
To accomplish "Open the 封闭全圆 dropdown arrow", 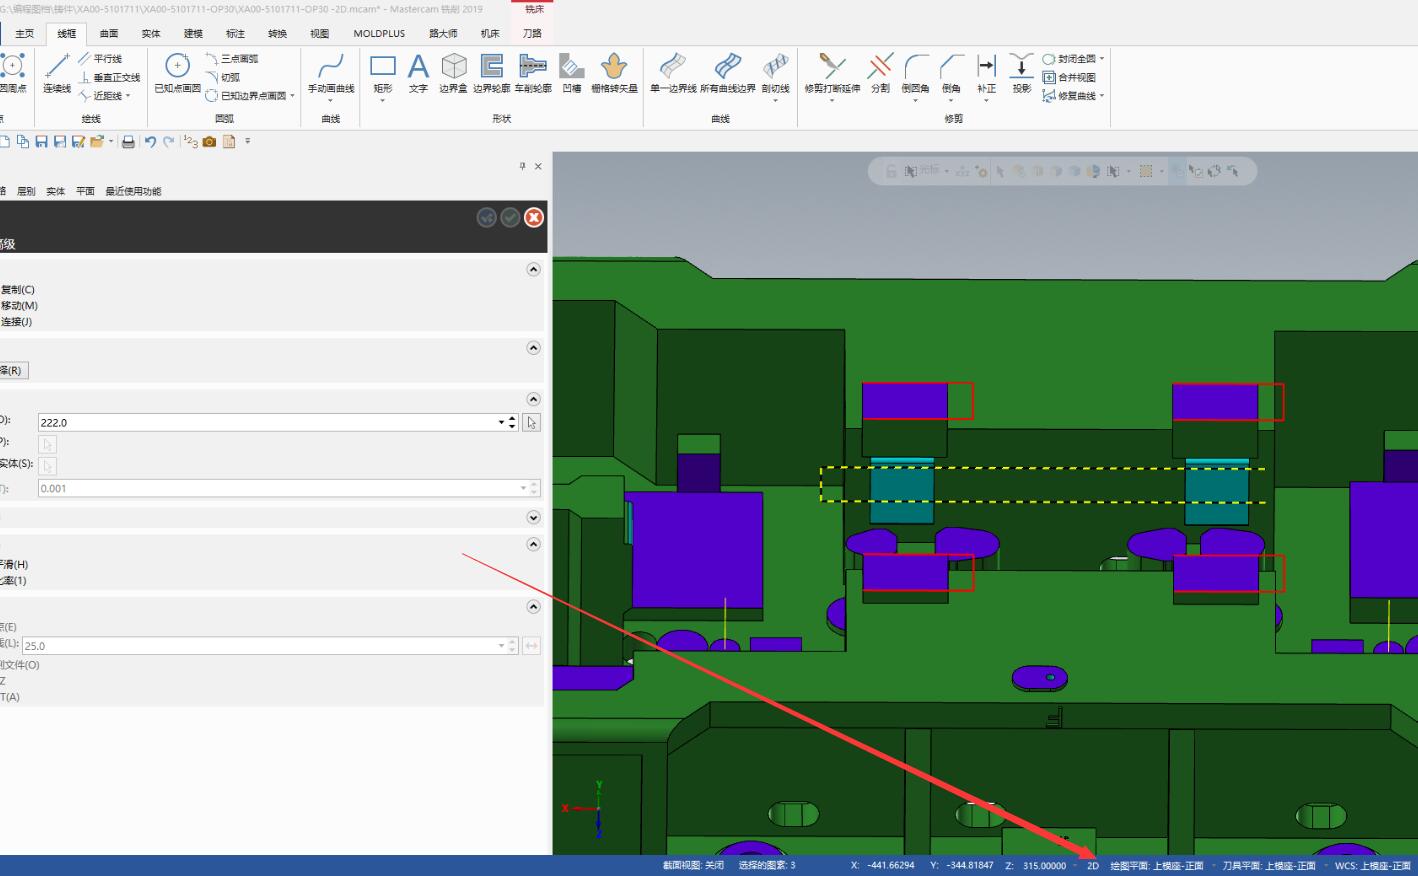I will point(1102,59).
